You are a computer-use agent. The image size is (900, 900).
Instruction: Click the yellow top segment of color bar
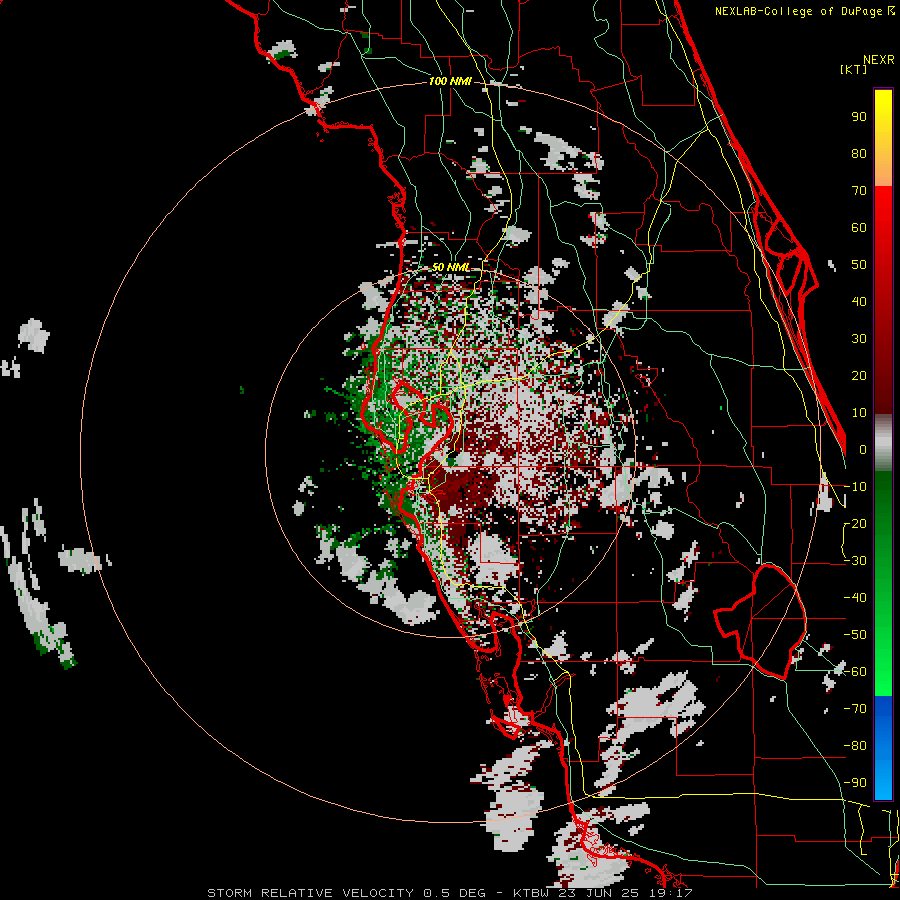pos(883,138)
